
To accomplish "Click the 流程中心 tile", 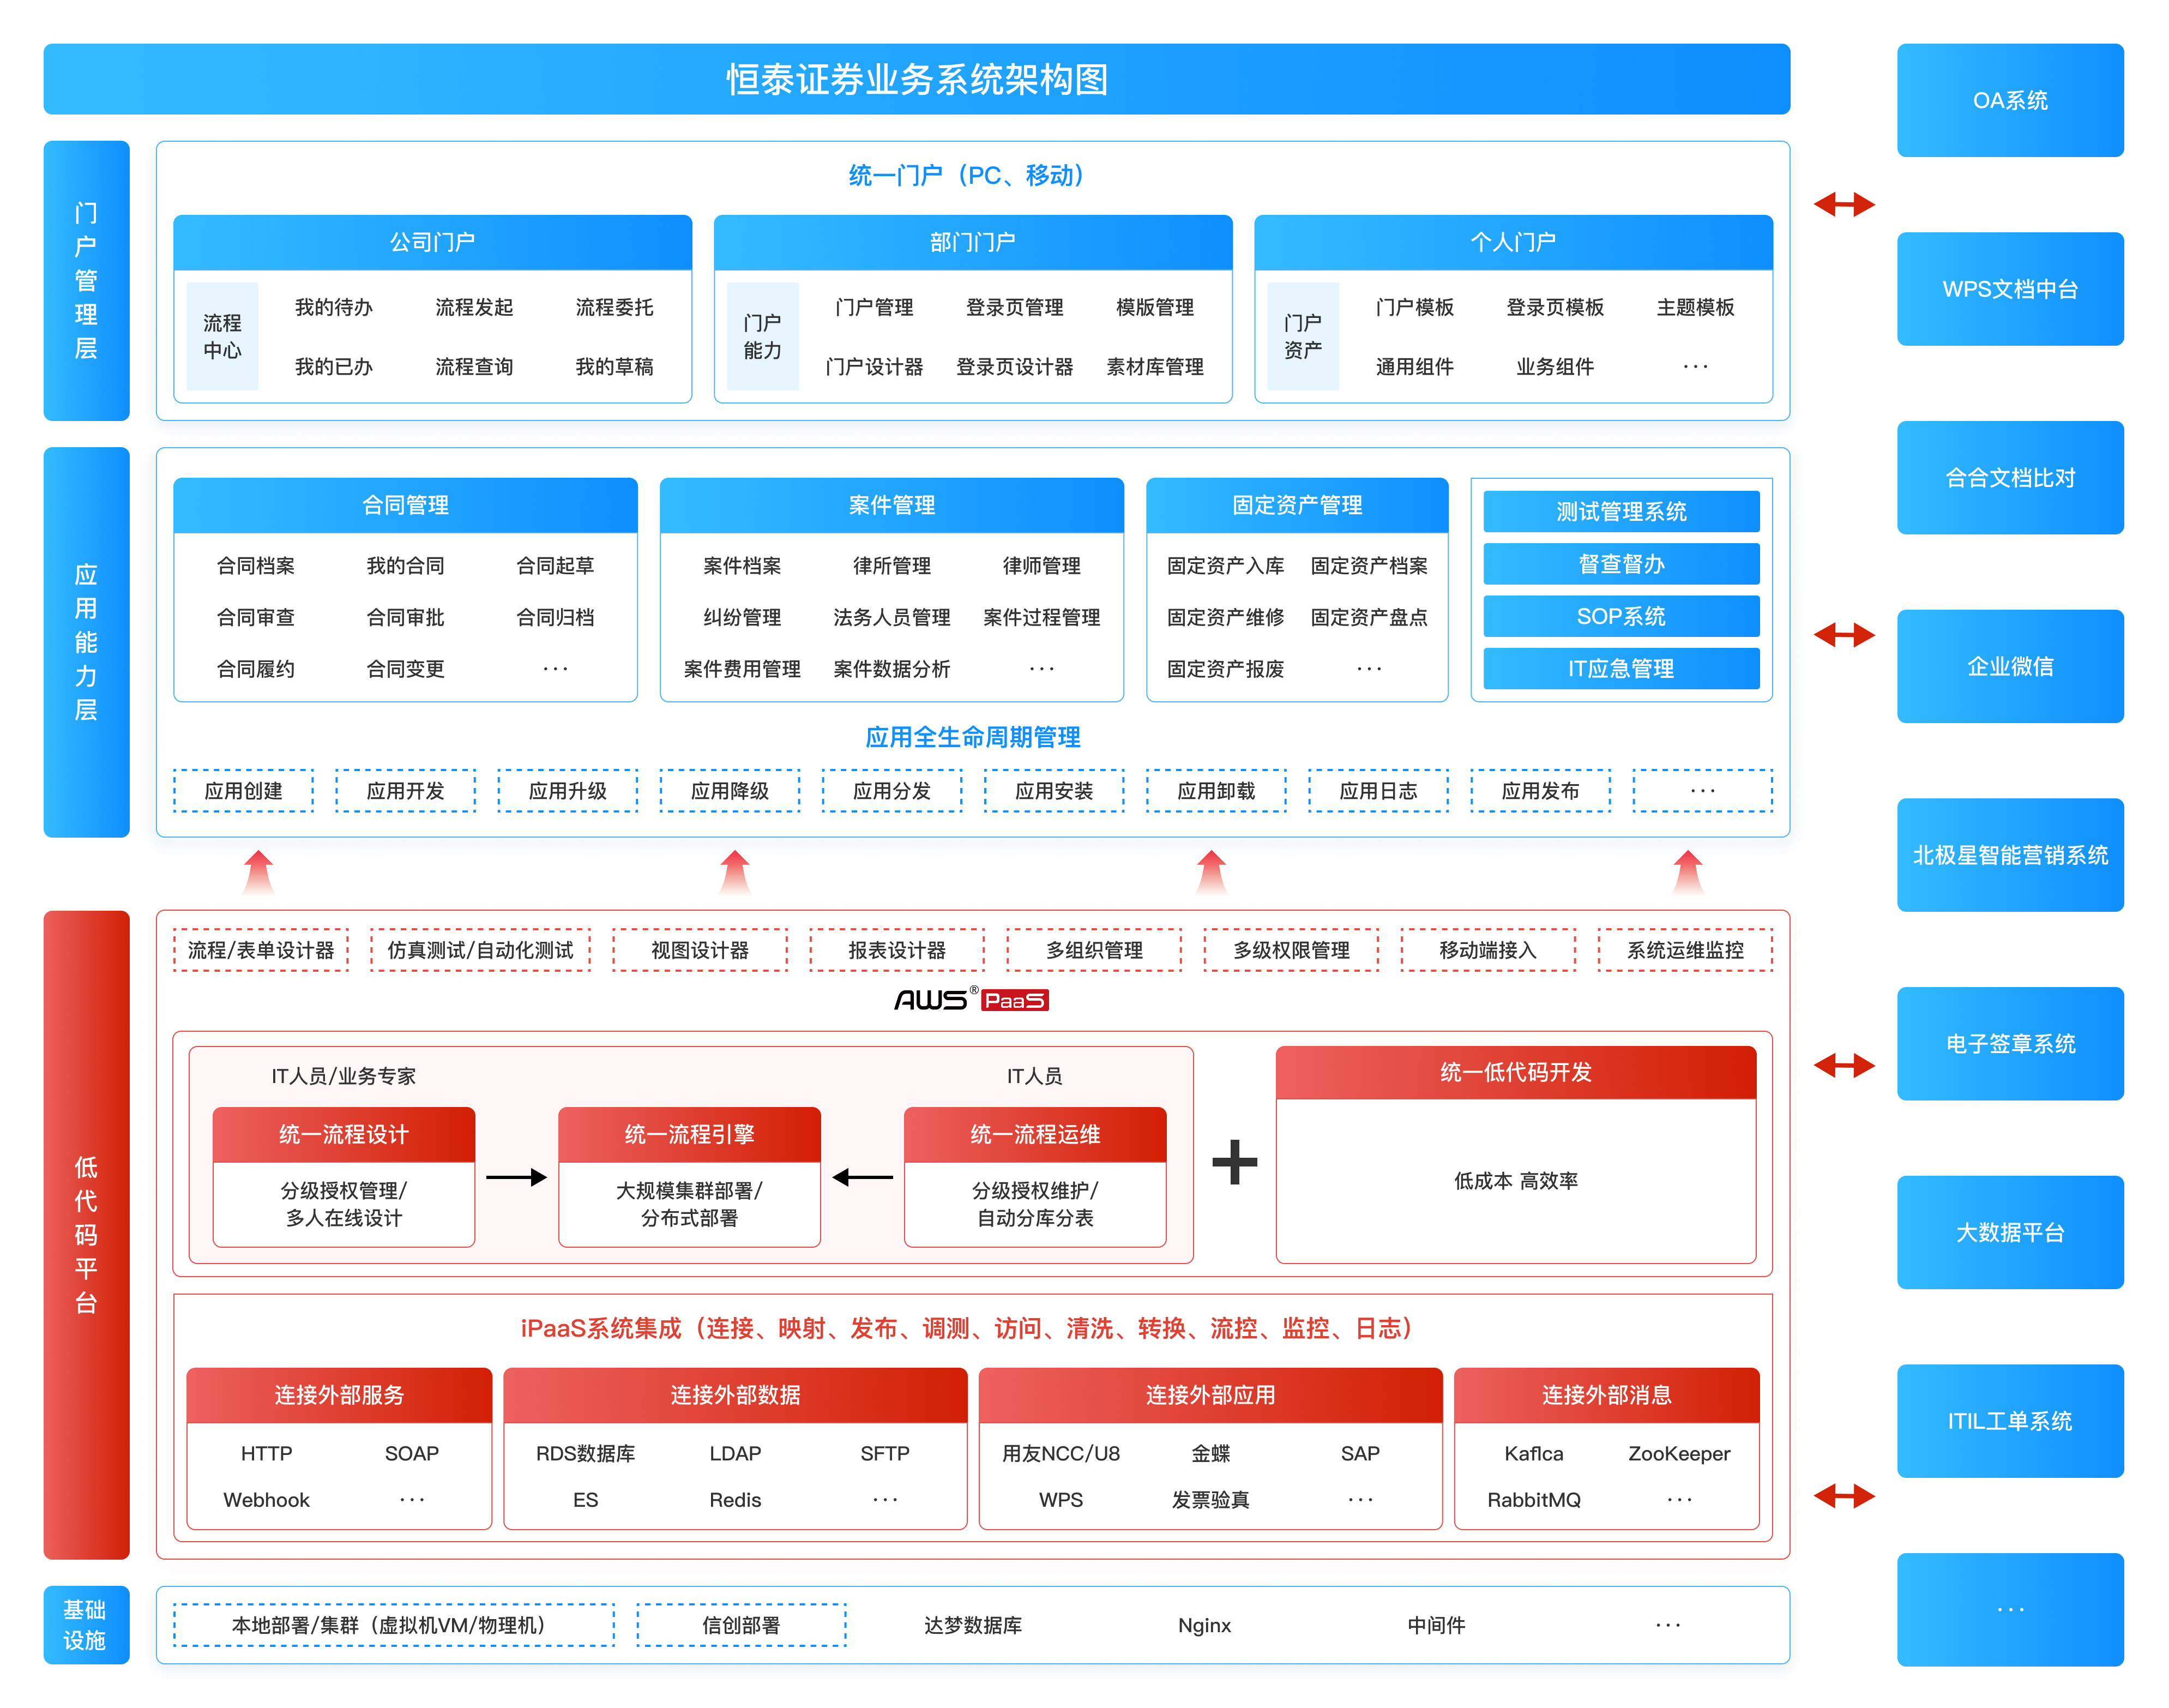I will tap(222, 336).
